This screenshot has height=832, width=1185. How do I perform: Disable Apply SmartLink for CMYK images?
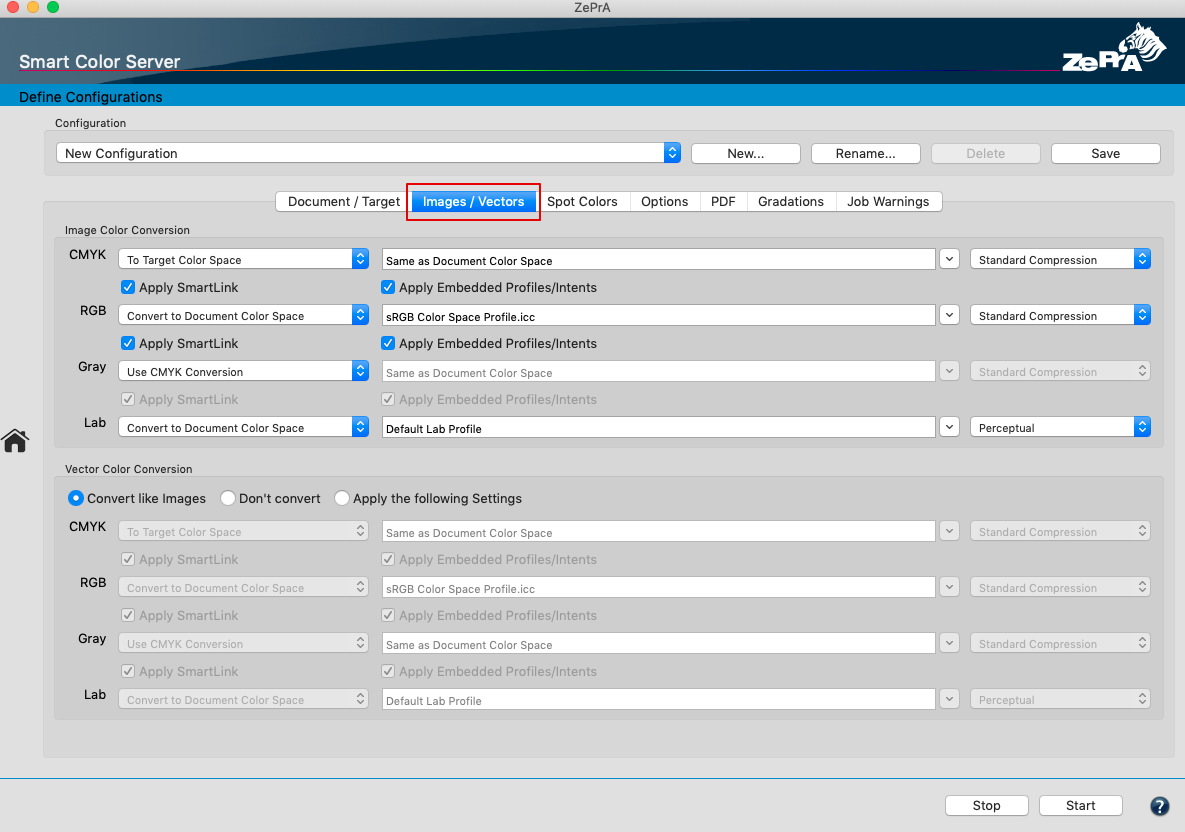coord(128,287)
